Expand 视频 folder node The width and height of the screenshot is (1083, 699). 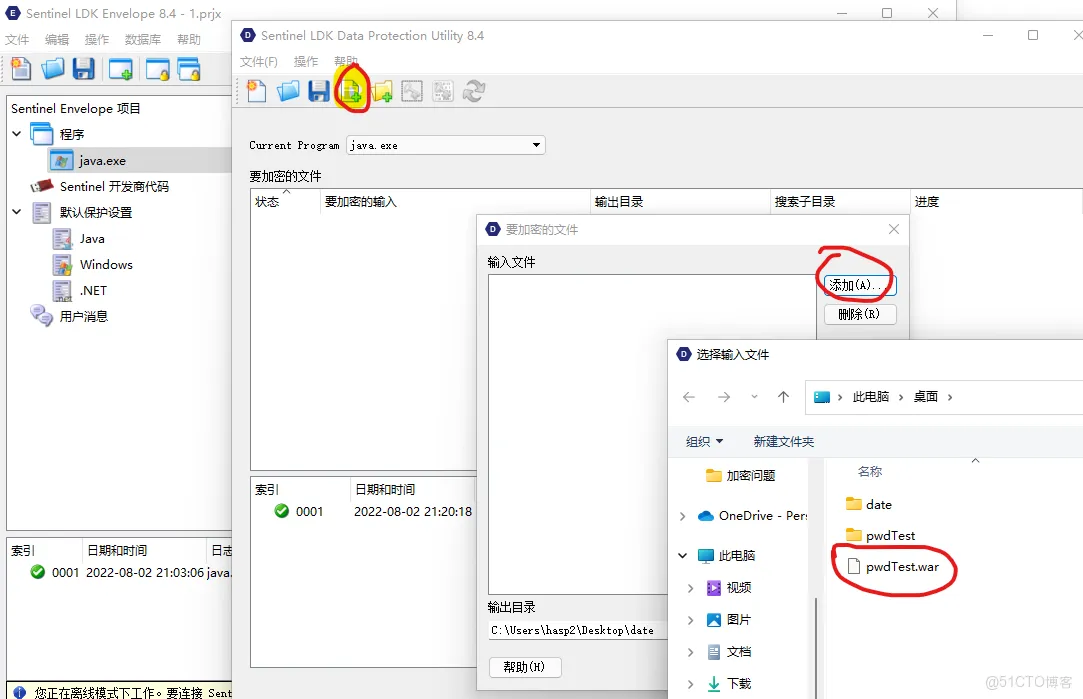pos(691,588)
